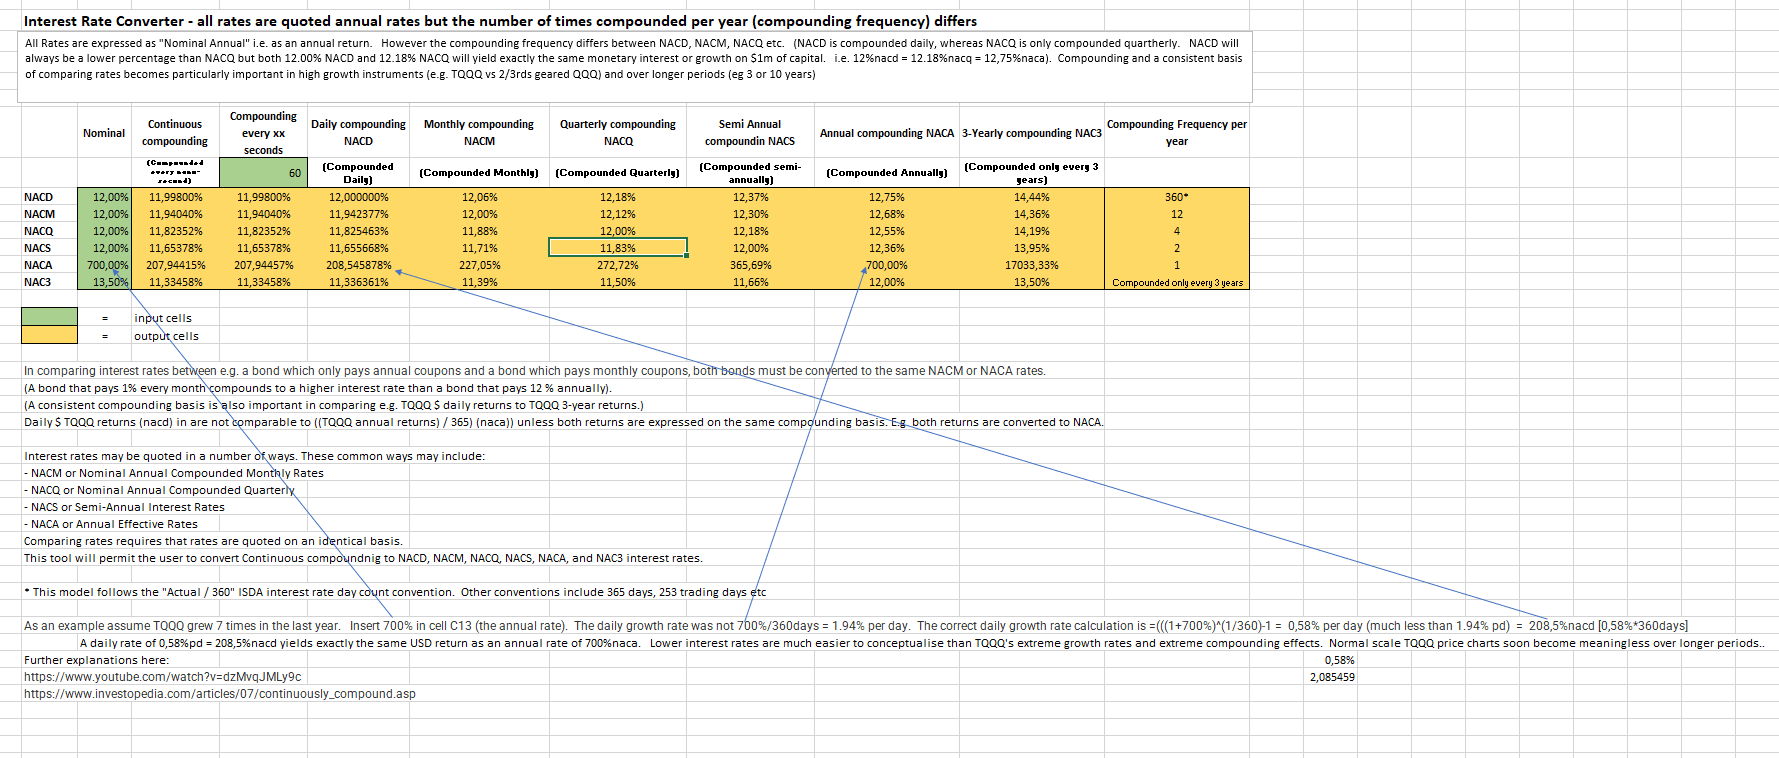Click the 'Compounding Frequency per year' header
Viewport: 1779px width, 758px height.
click(x=1177, y=133)
